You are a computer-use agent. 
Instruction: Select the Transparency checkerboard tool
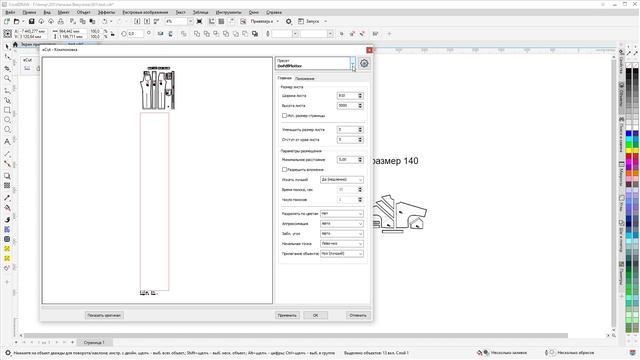click(x=7, y=186)
